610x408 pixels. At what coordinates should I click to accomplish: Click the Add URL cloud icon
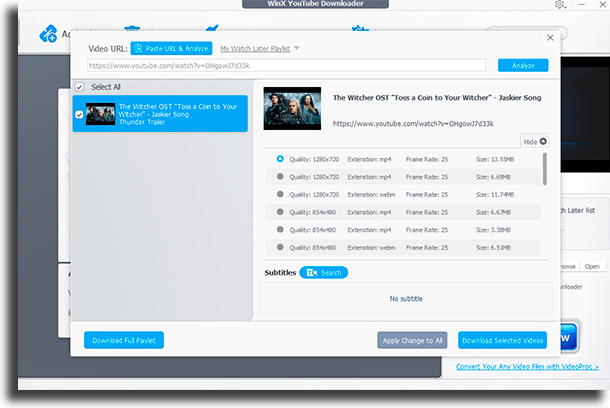48,34
